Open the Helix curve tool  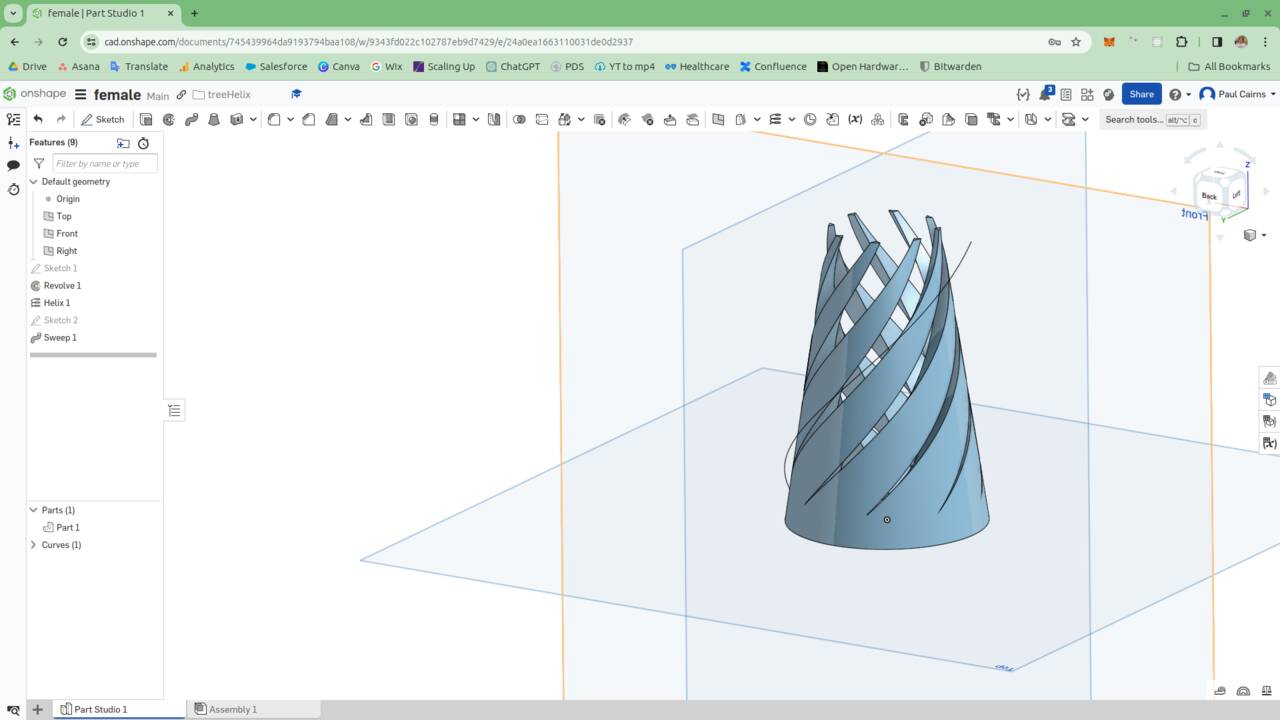point(775,119)
